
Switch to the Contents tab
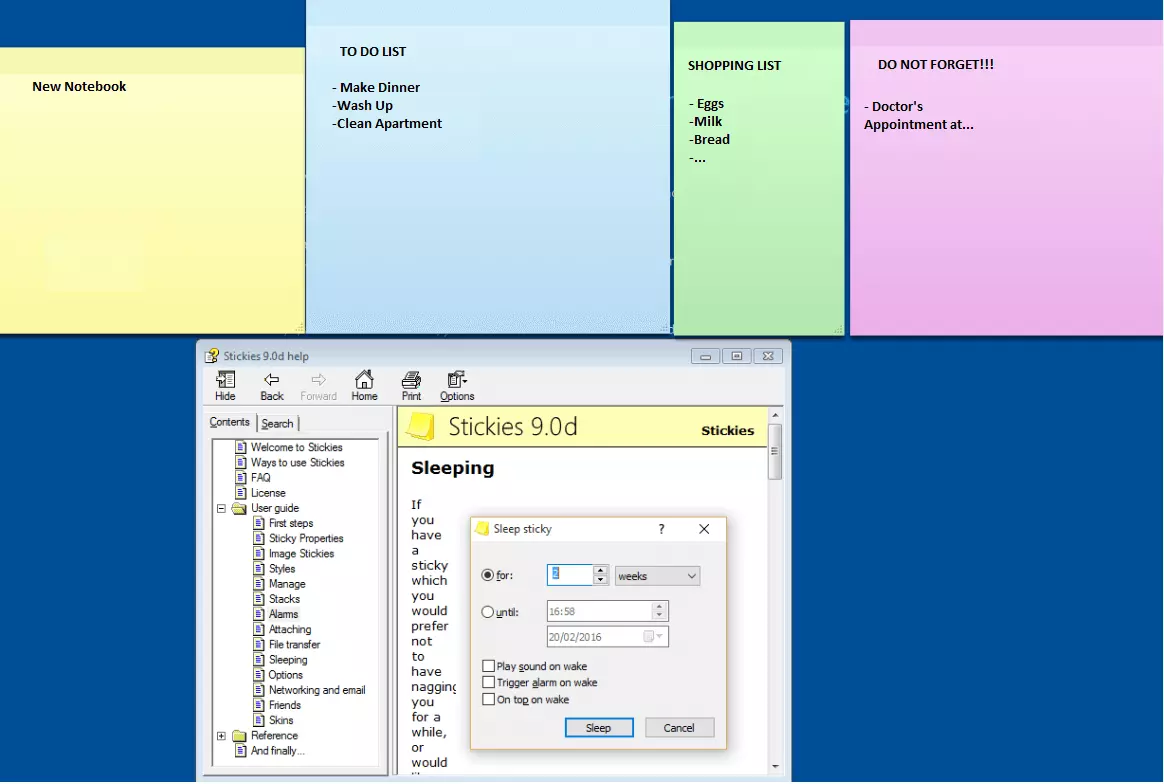[230, 422]
